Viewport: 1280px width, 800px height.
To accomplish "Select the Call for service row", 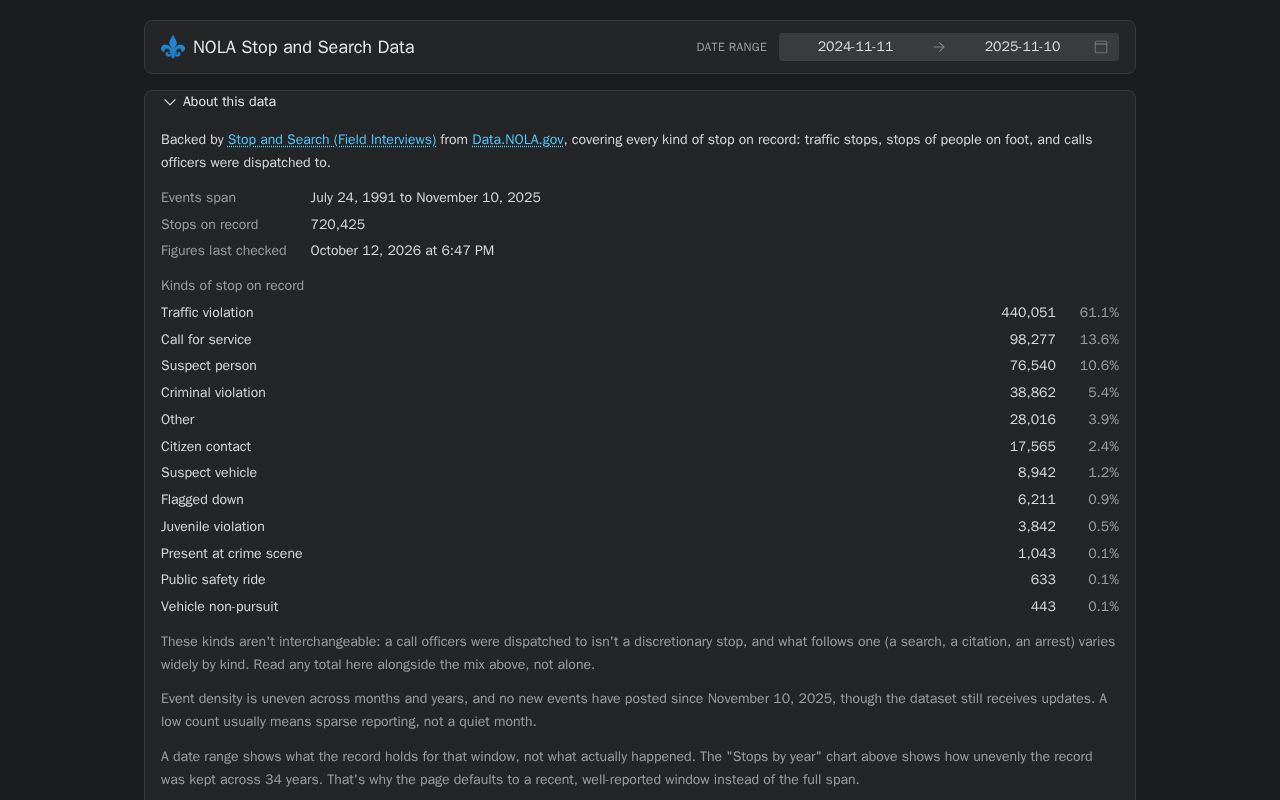I will 640,340.
